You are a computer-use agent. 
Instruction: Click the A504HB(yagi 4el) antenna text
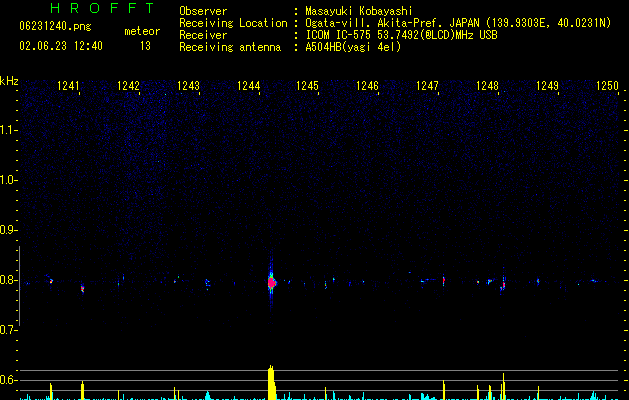[353, 47]
